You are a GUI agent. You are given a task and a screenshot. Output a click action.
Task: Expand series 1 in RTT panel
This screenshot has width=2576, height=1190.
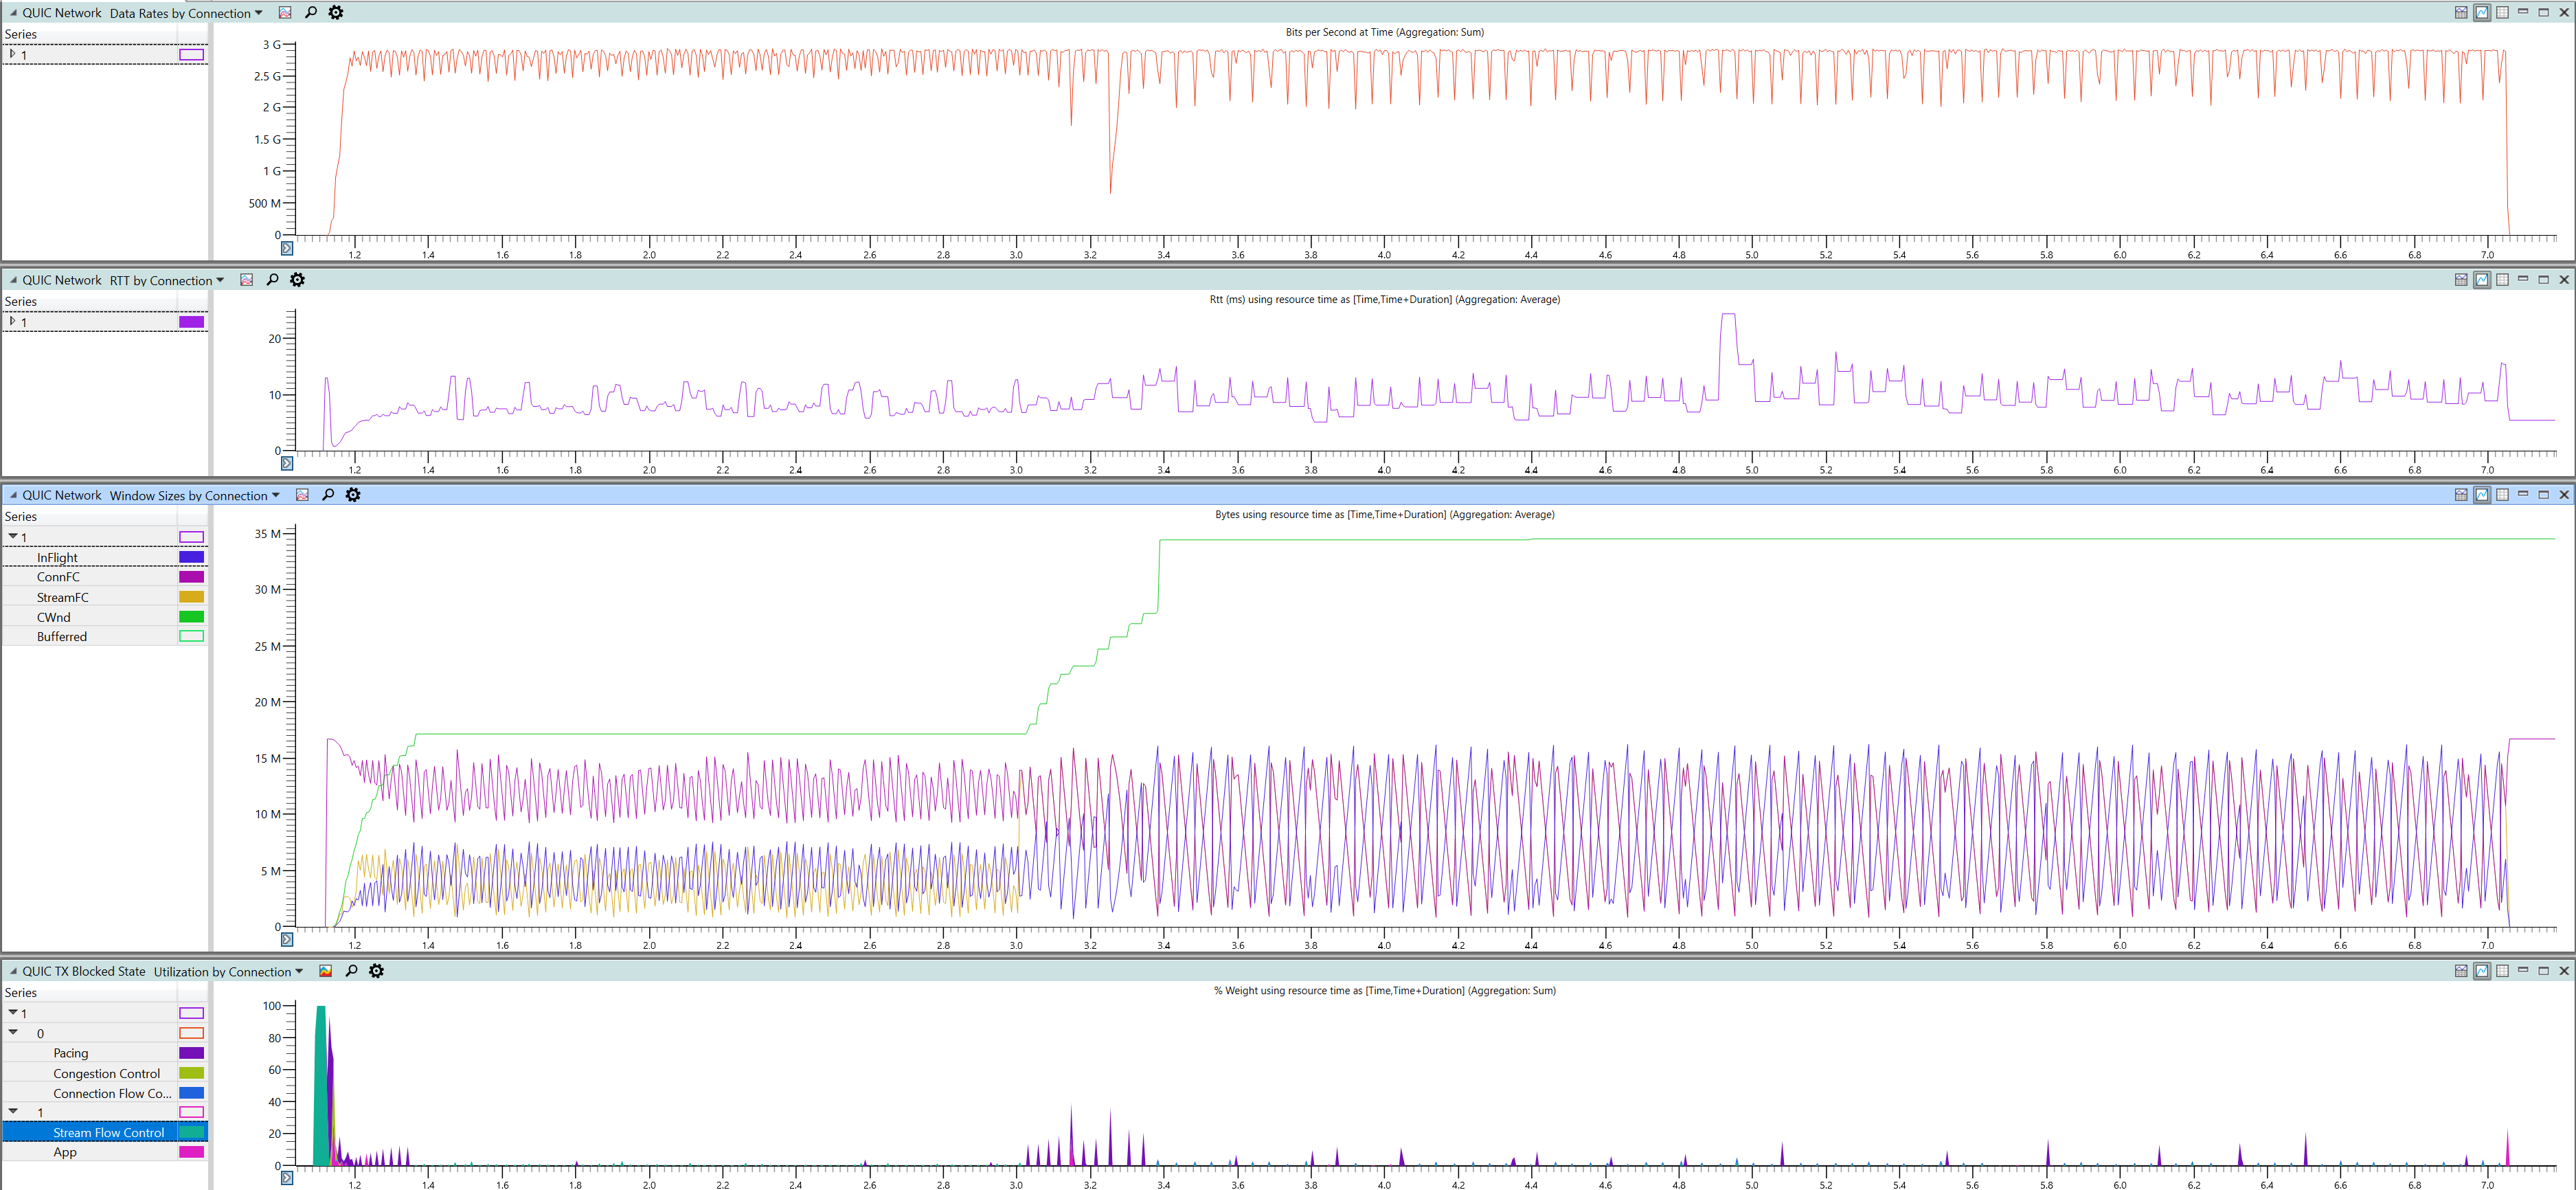click(x=12, y=321)
